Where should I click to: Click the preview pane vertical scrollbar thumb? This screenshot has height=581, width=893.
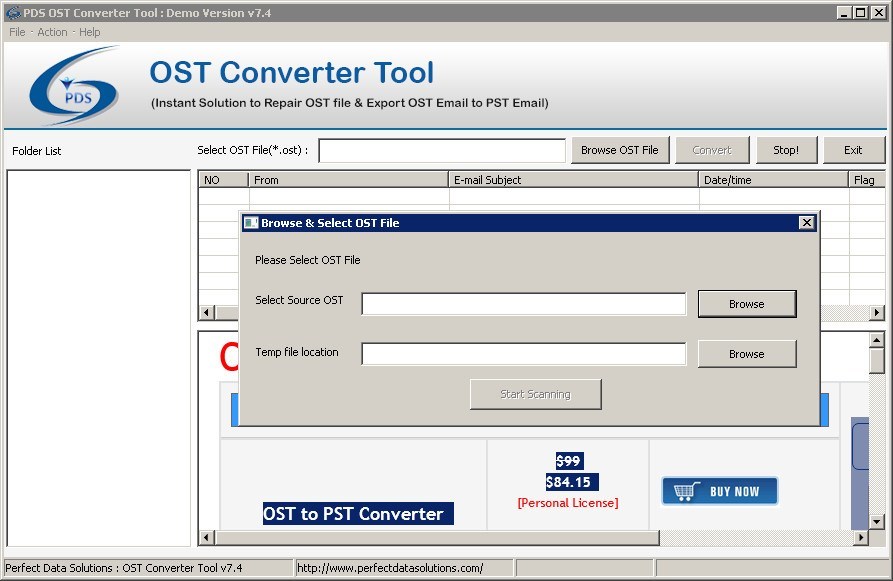[x=877, y=361]
